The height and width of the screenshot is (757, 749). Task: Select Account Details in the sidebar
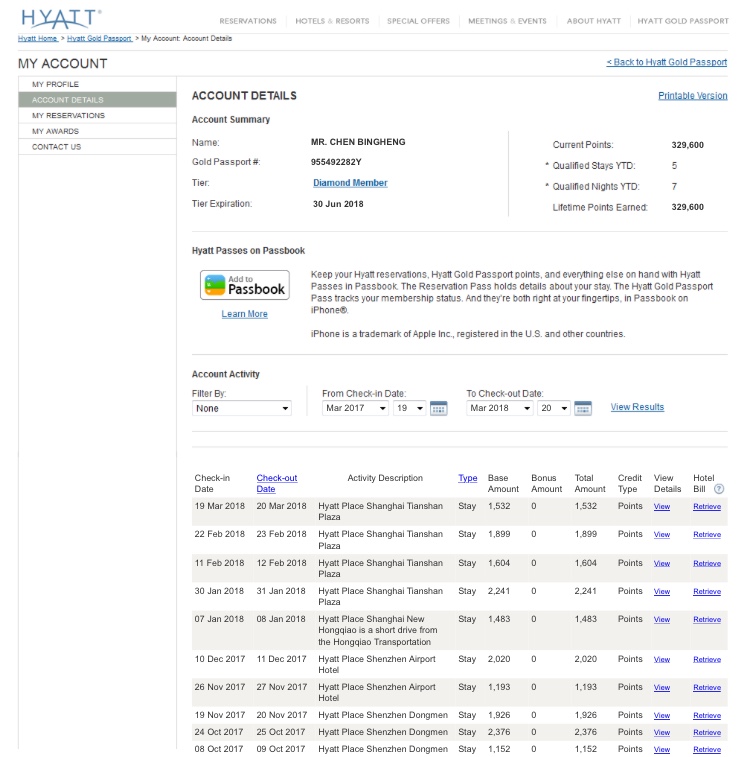pos(97,100)
